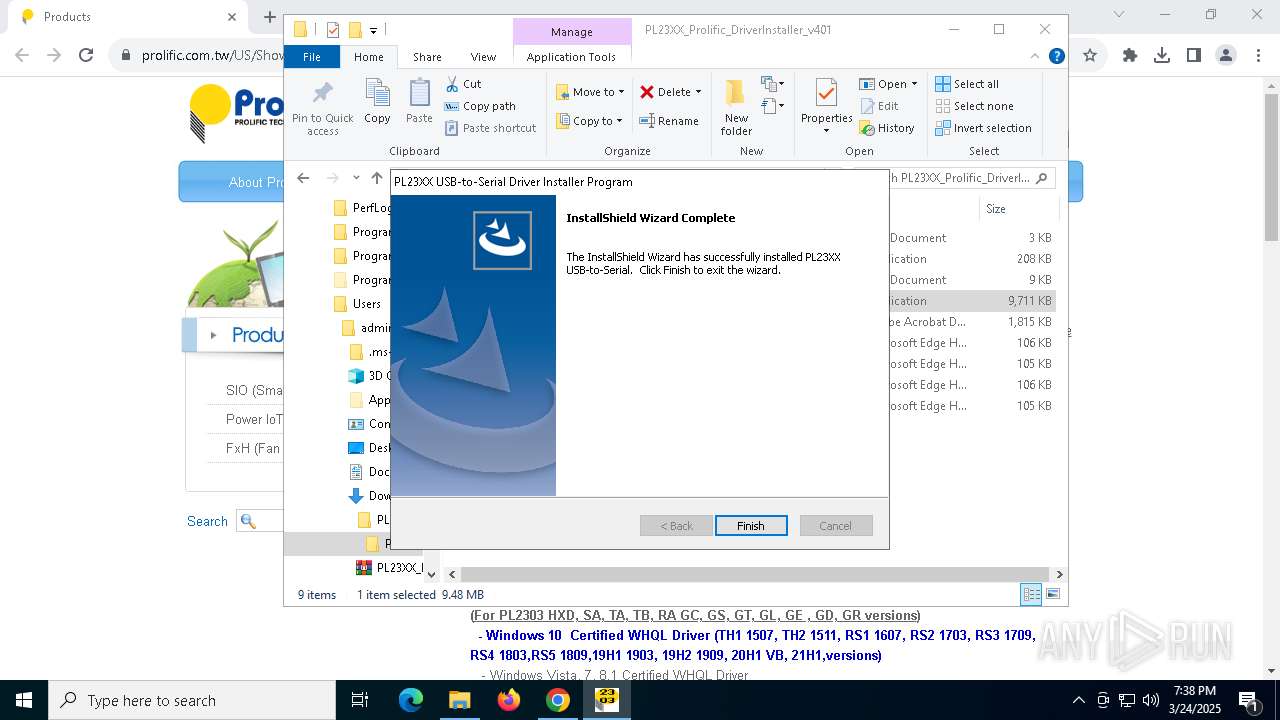Viewport: 1280px width, 720px height.
Task: Switch to the Home ribbon tab
Action: [369, 57]
